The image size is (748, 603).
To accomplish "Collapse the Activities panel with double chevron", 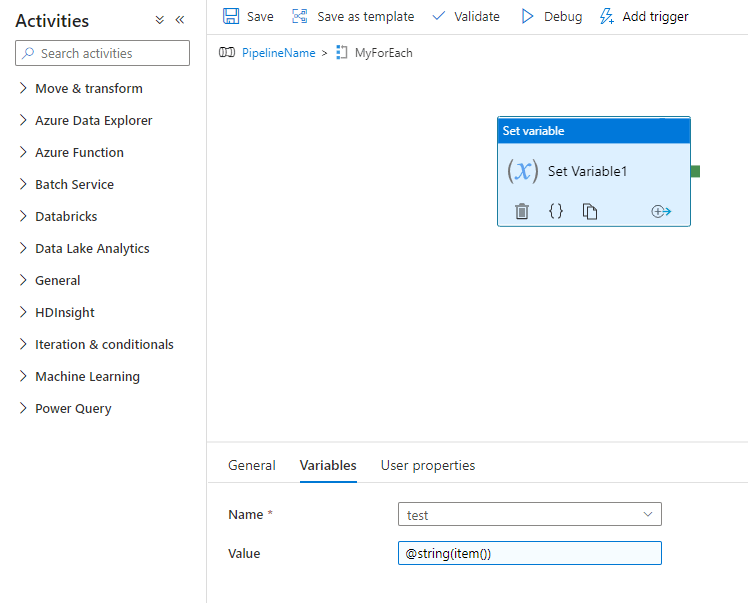I will point(180,20).
